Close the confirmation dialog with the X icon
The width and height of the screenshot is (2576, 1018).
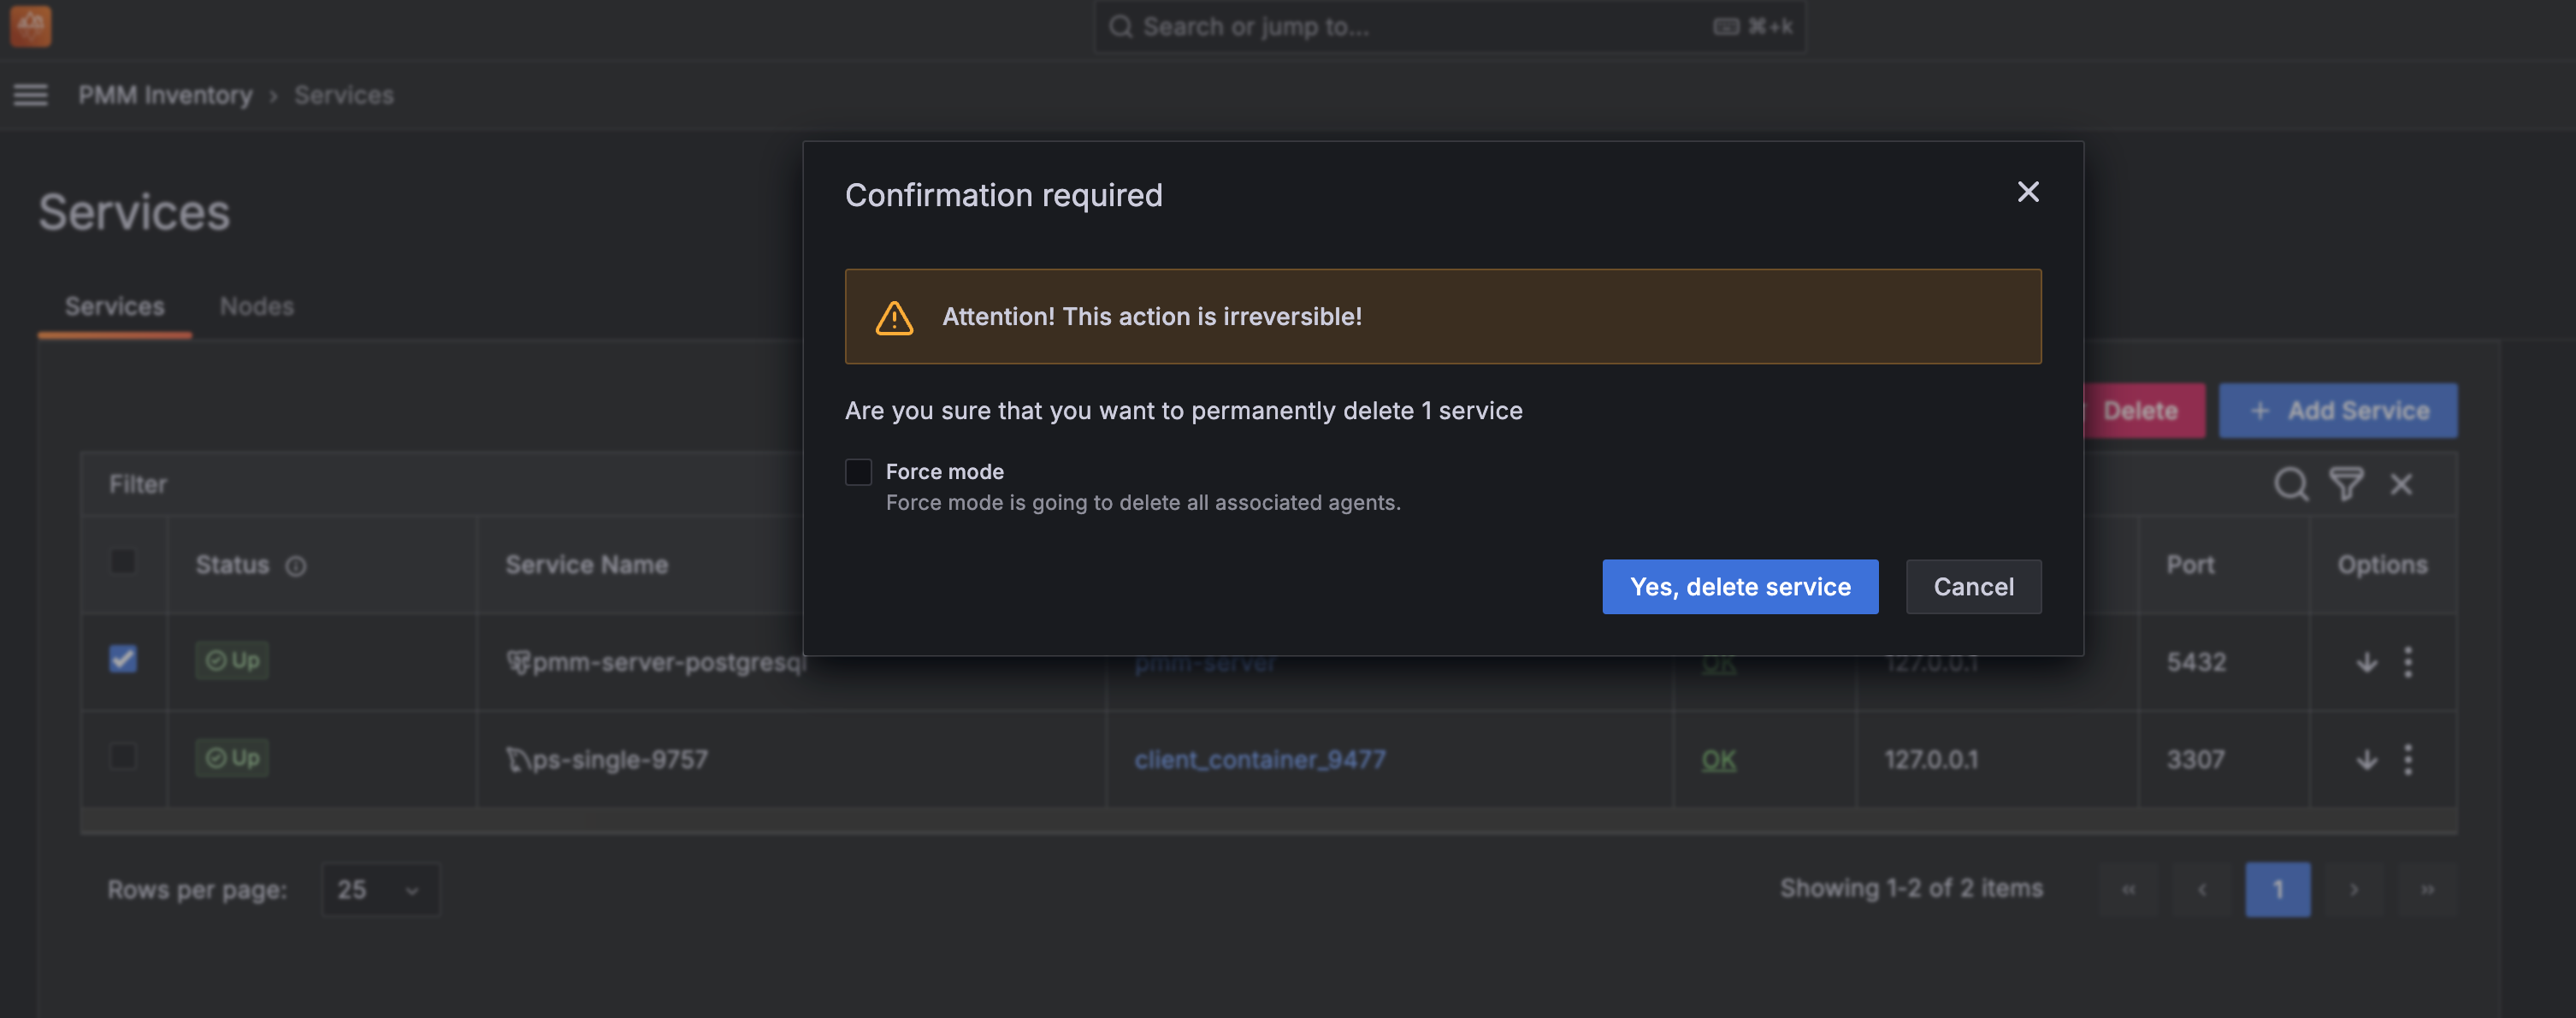pos(2027,192)
